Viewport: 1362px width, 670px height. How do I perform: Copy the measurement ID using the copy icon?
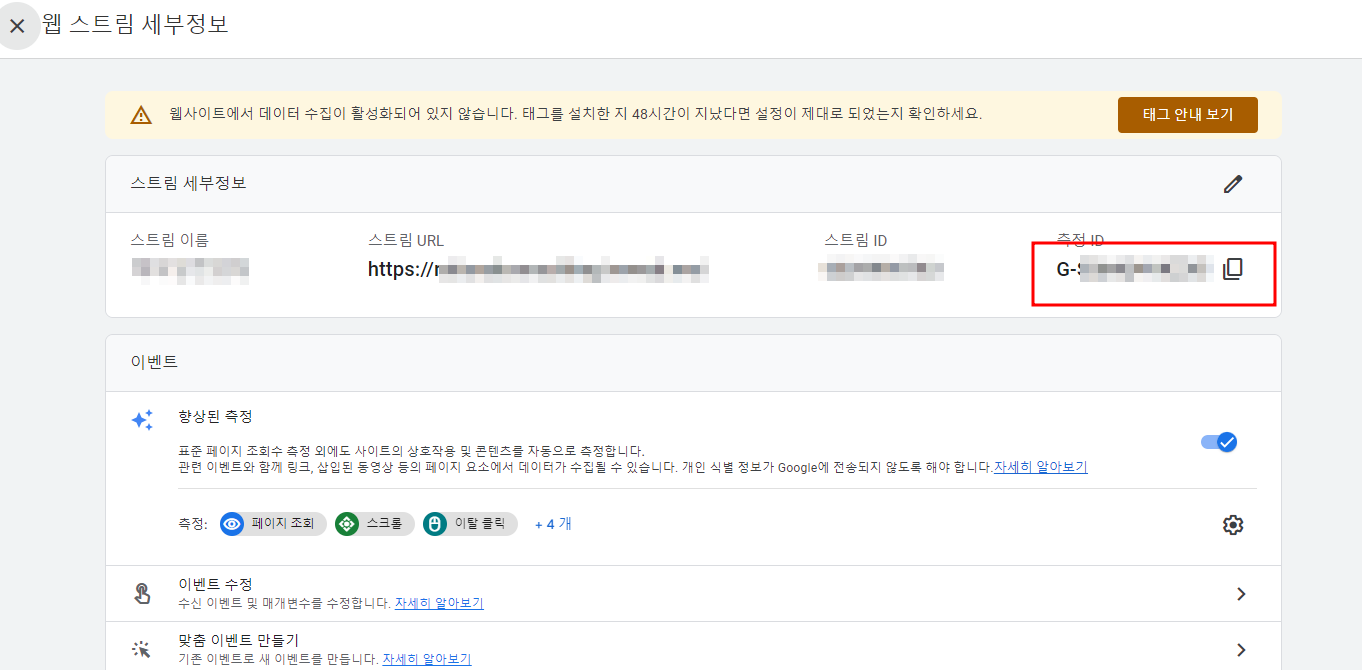point(1233,268)
